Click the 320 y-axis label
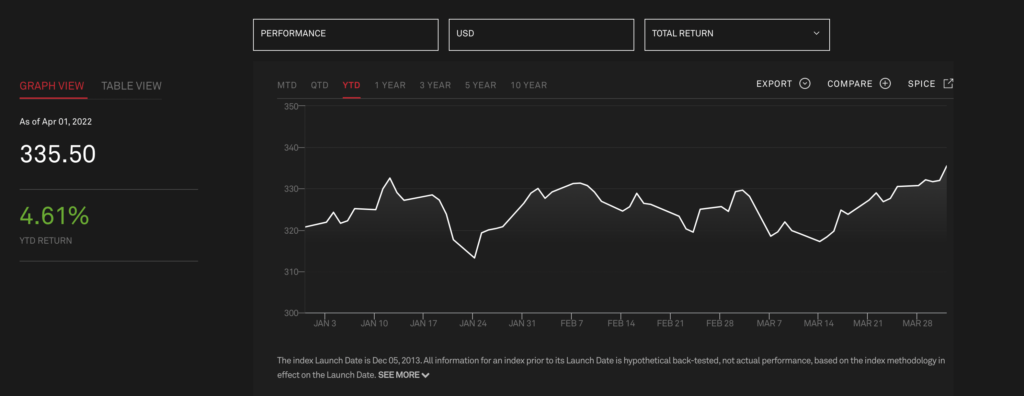Image resolution: width=1024 pixels, height=396 pixels. [x=291, y=231]
